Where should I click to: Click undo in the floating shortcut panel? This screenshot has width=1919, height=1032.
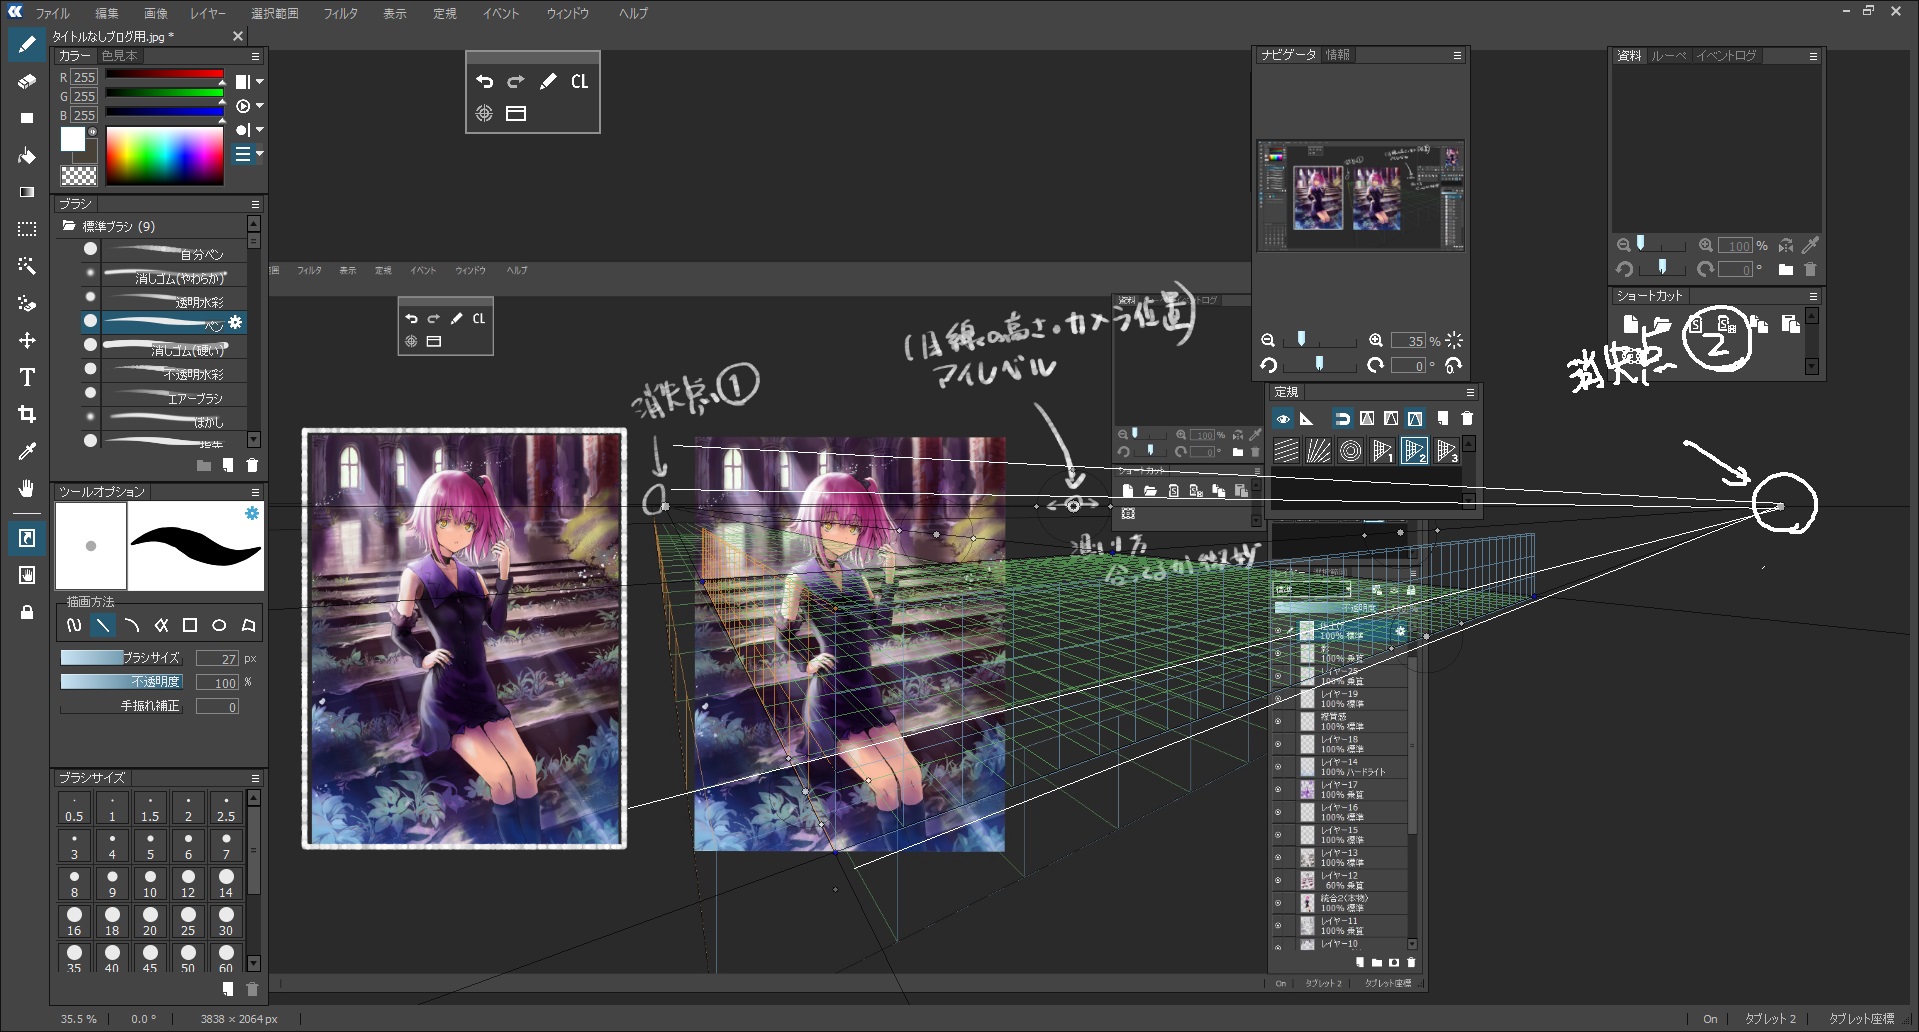(x=485, y=82)
